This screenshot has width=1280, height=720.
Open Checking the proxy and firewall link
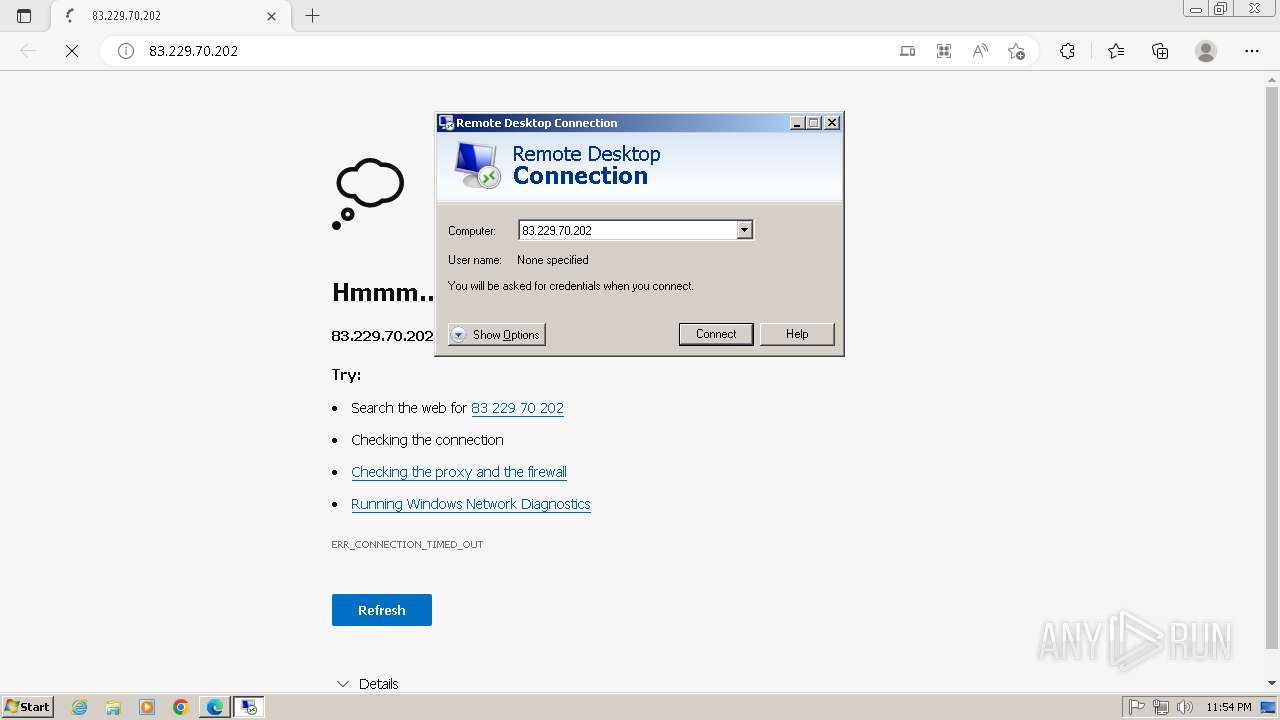[459, 472]
